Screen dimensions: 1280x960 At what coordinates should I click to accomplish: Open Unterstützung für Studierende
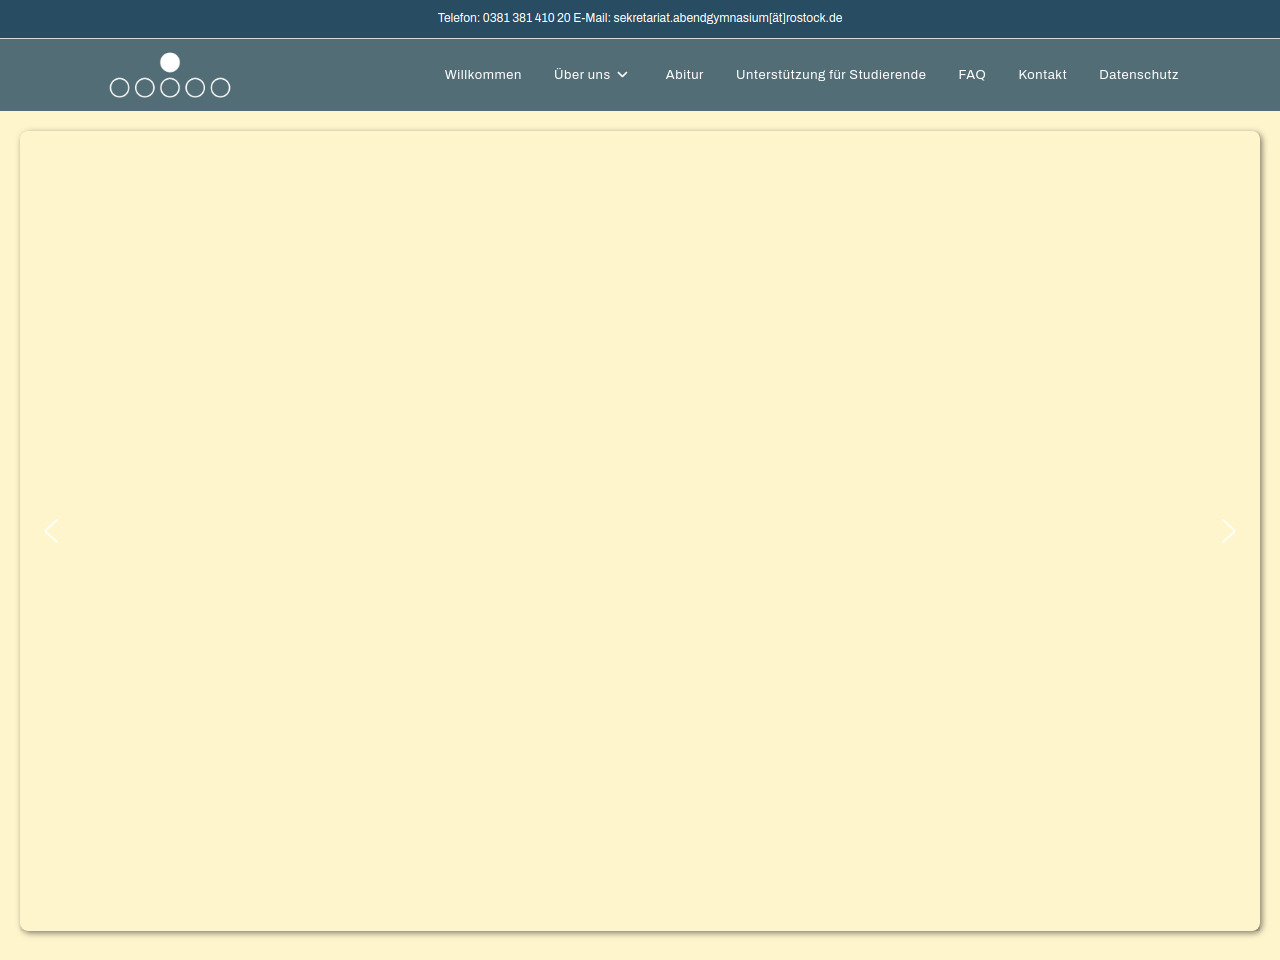click(x=830, y=75)
